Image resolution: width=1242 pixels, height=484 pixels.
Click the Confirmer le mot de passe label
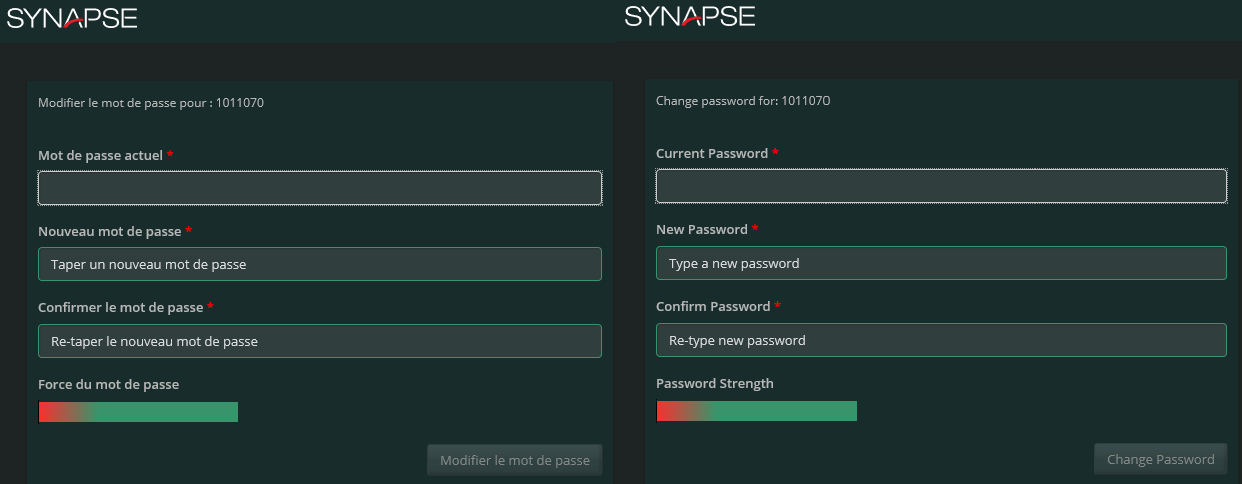(120, 307)
